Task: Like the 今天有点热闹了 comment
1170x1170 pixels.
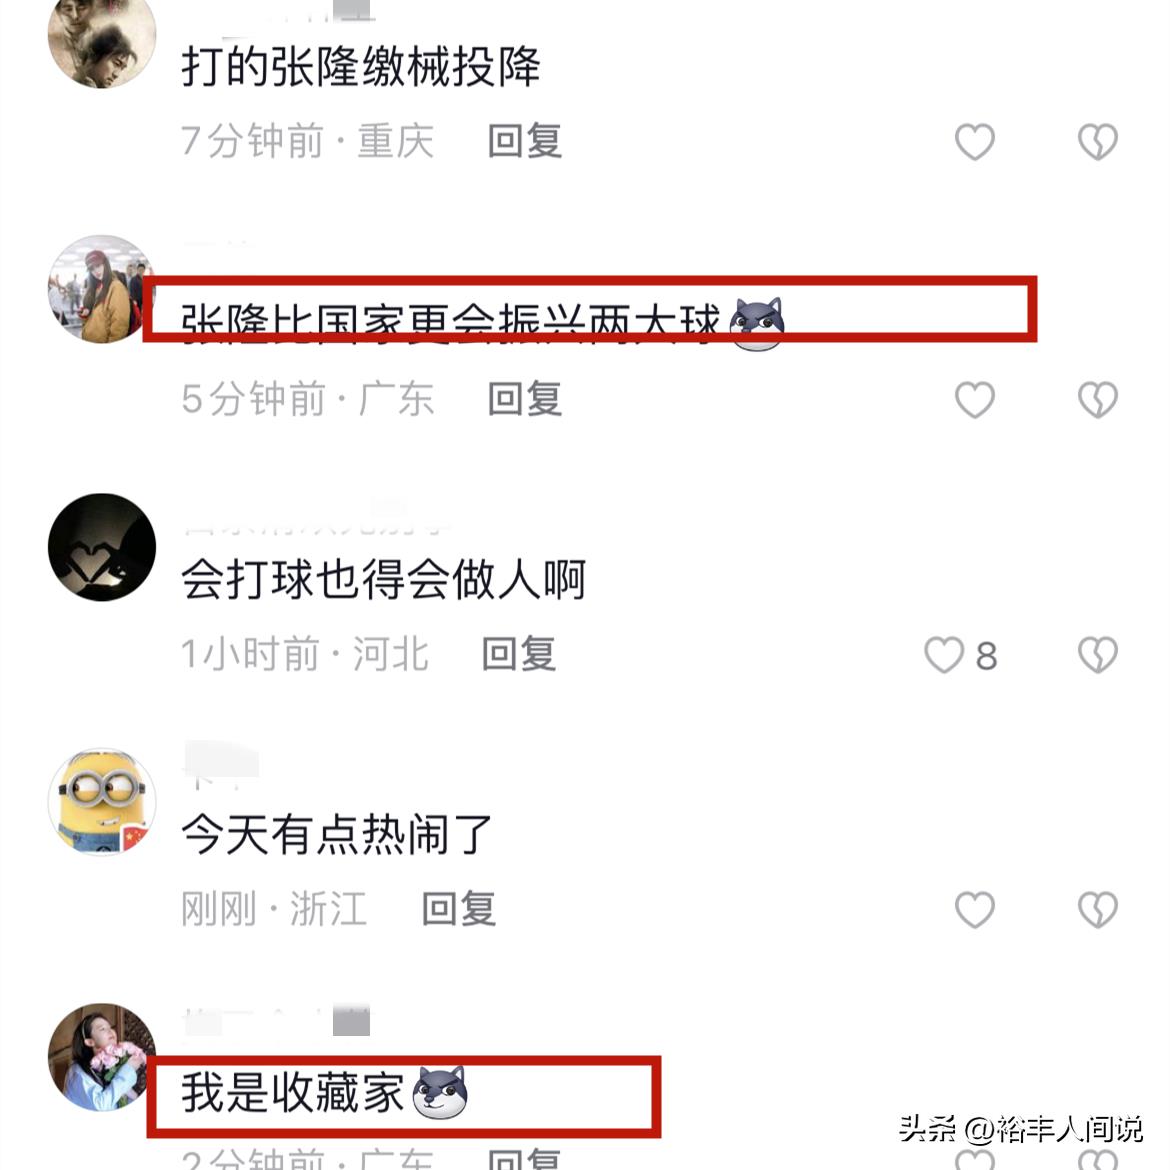Action: (x=975, y=910)
